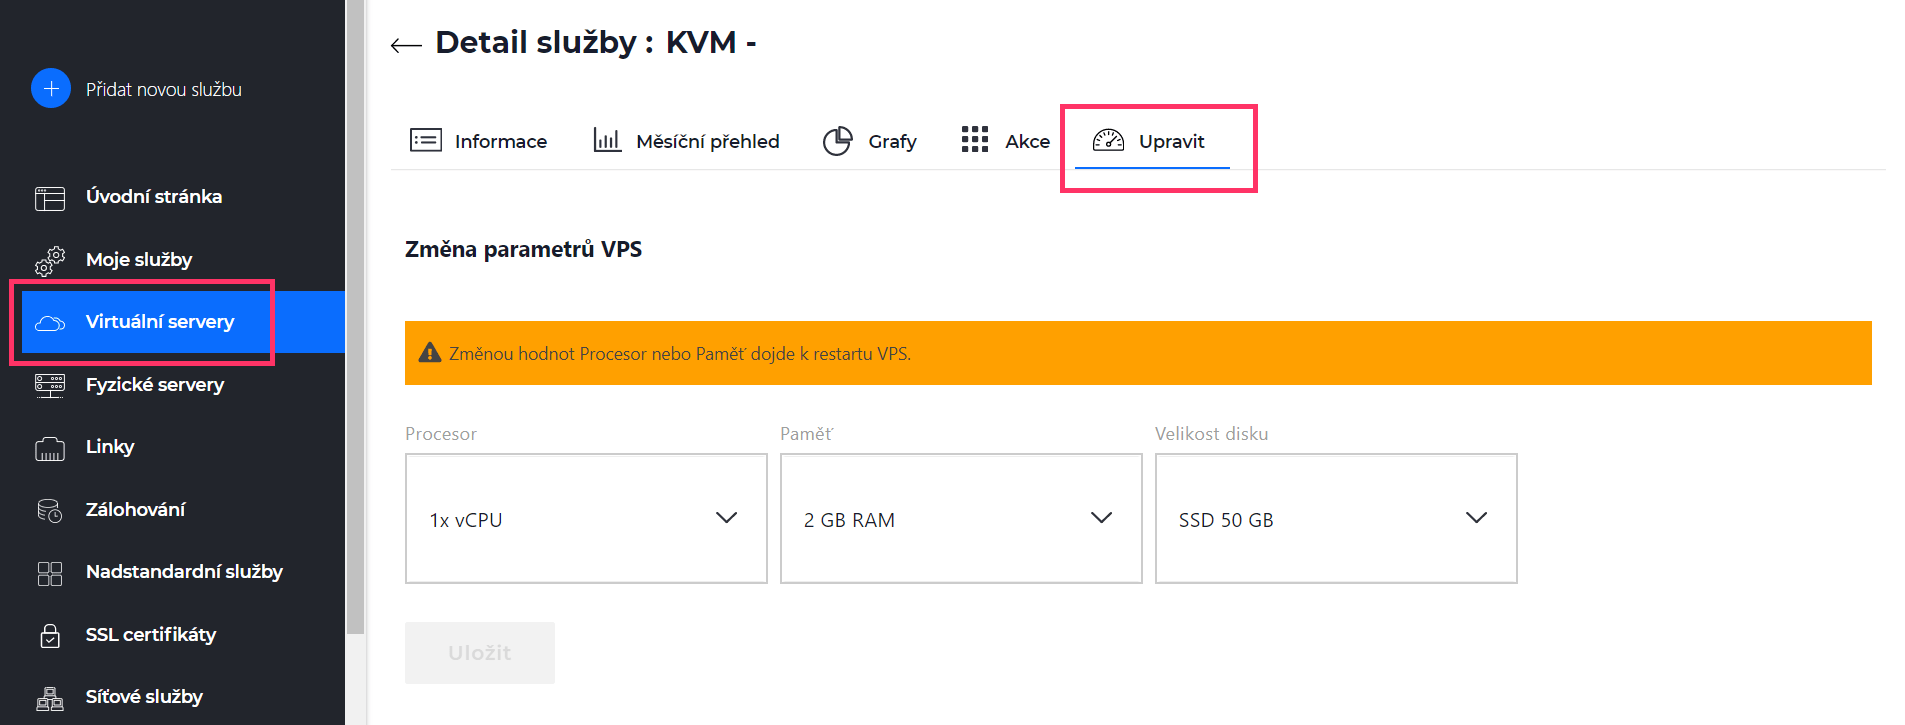Click the Virtuální servery cloud icon

(50, 323)
